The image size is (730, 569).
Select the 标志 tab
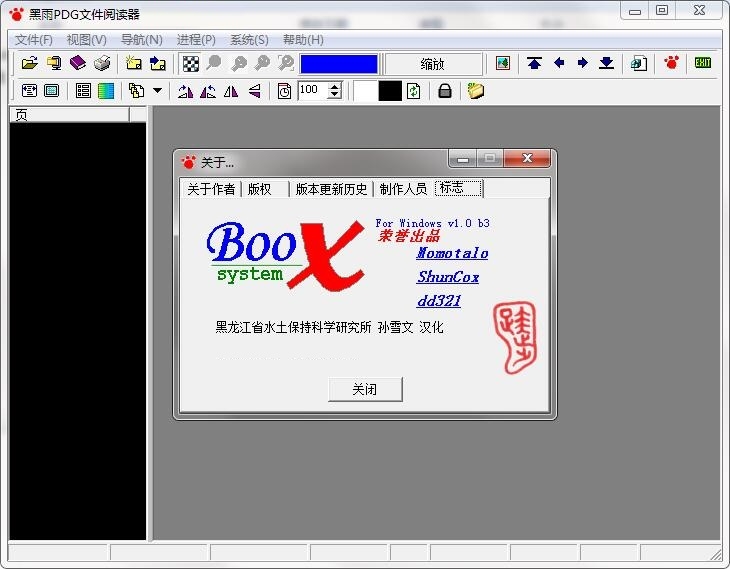(459, 188)
